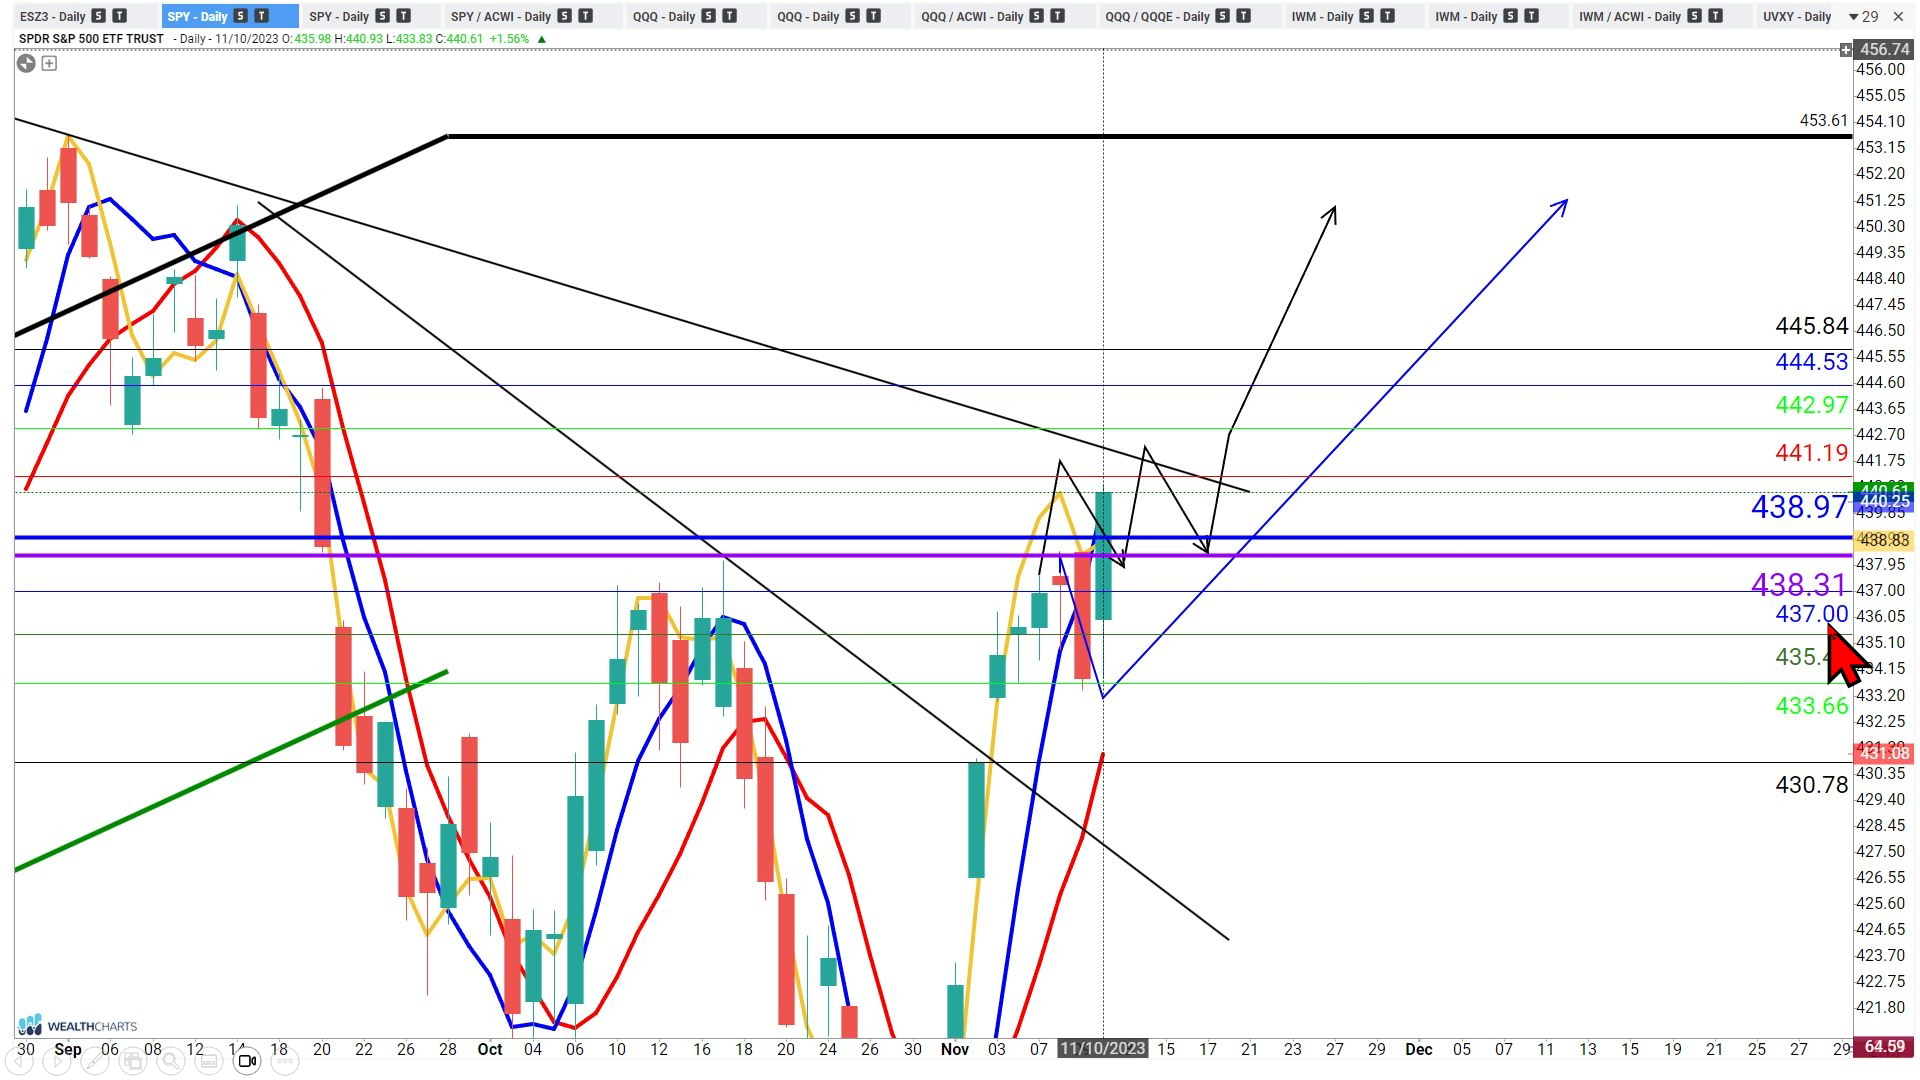Screen dimensions: 1920x1080
Task: Click the S icon on QQQ / ACWI tab
Action: click(1036, 16)
